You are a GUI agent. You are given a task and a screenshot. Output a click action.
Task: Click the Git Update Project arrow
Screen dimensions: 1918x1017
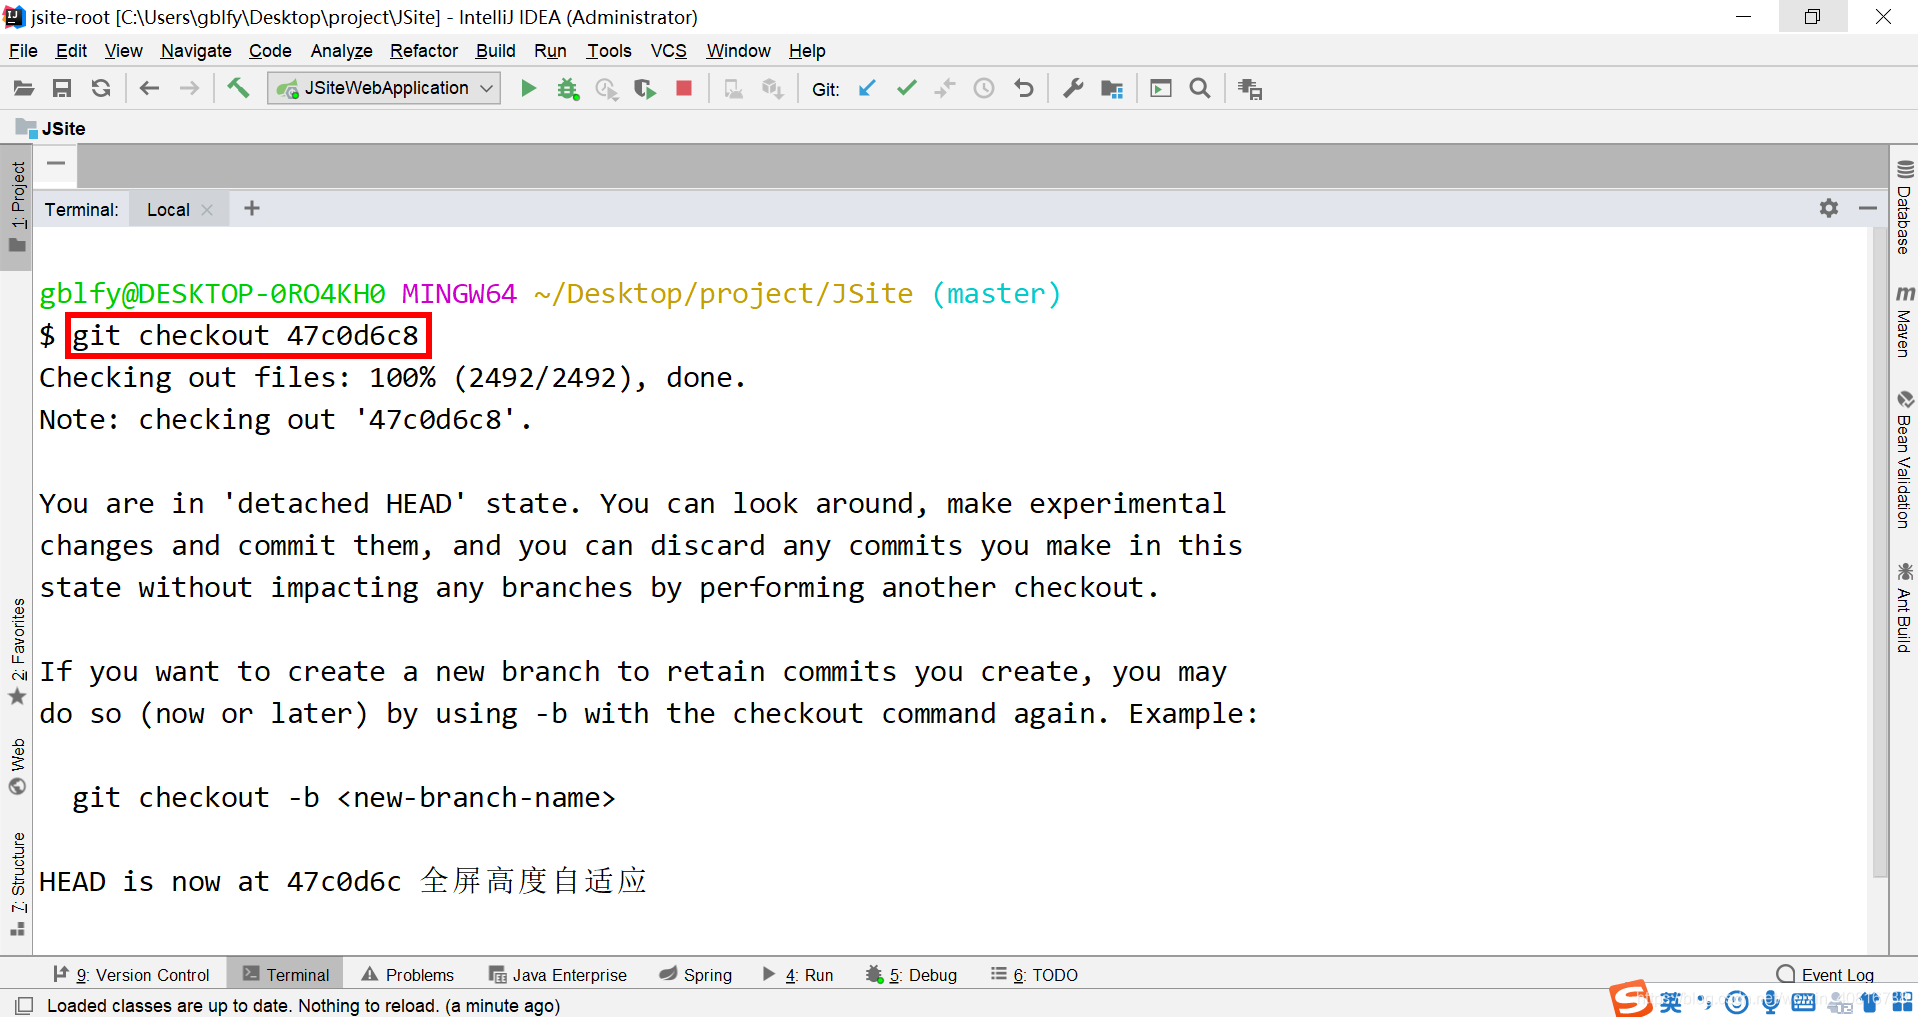click(867, 89)
